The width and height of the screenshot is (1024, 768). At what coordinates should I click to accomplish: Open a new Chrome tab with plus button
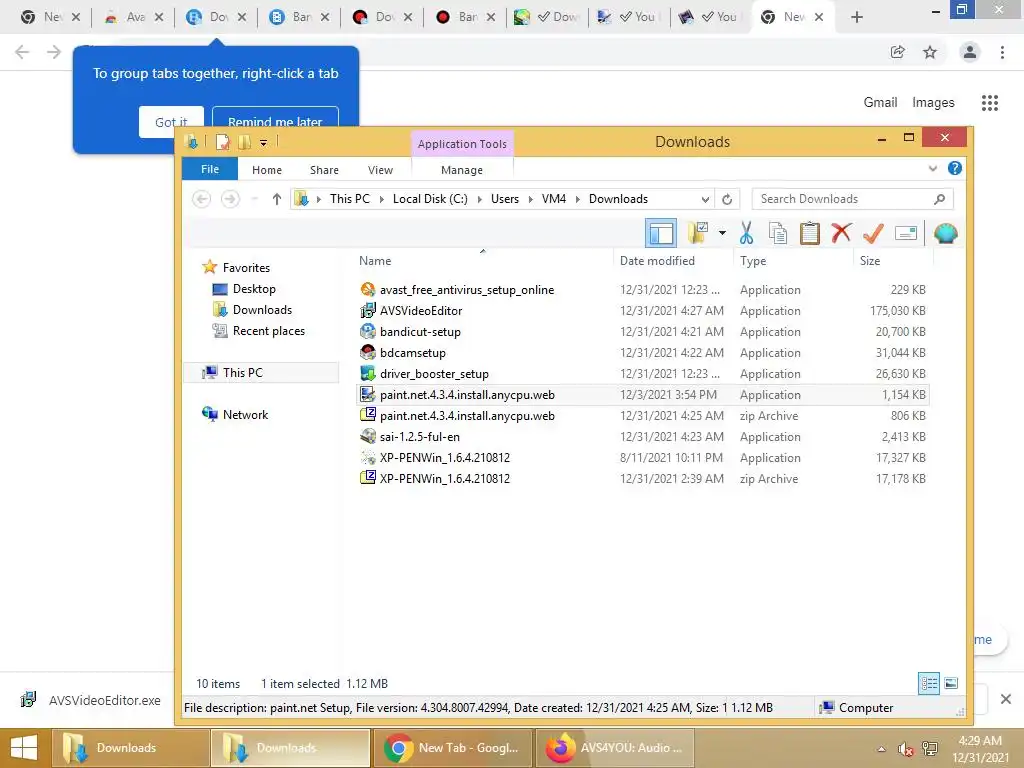pos(857,17)
